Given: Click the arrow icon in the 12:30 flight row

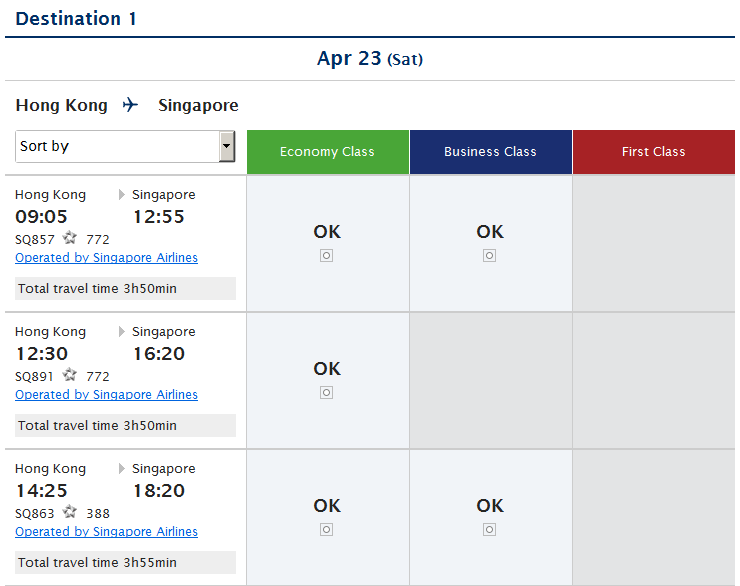Looking at the screenshot, I should [x=122, y=332].
